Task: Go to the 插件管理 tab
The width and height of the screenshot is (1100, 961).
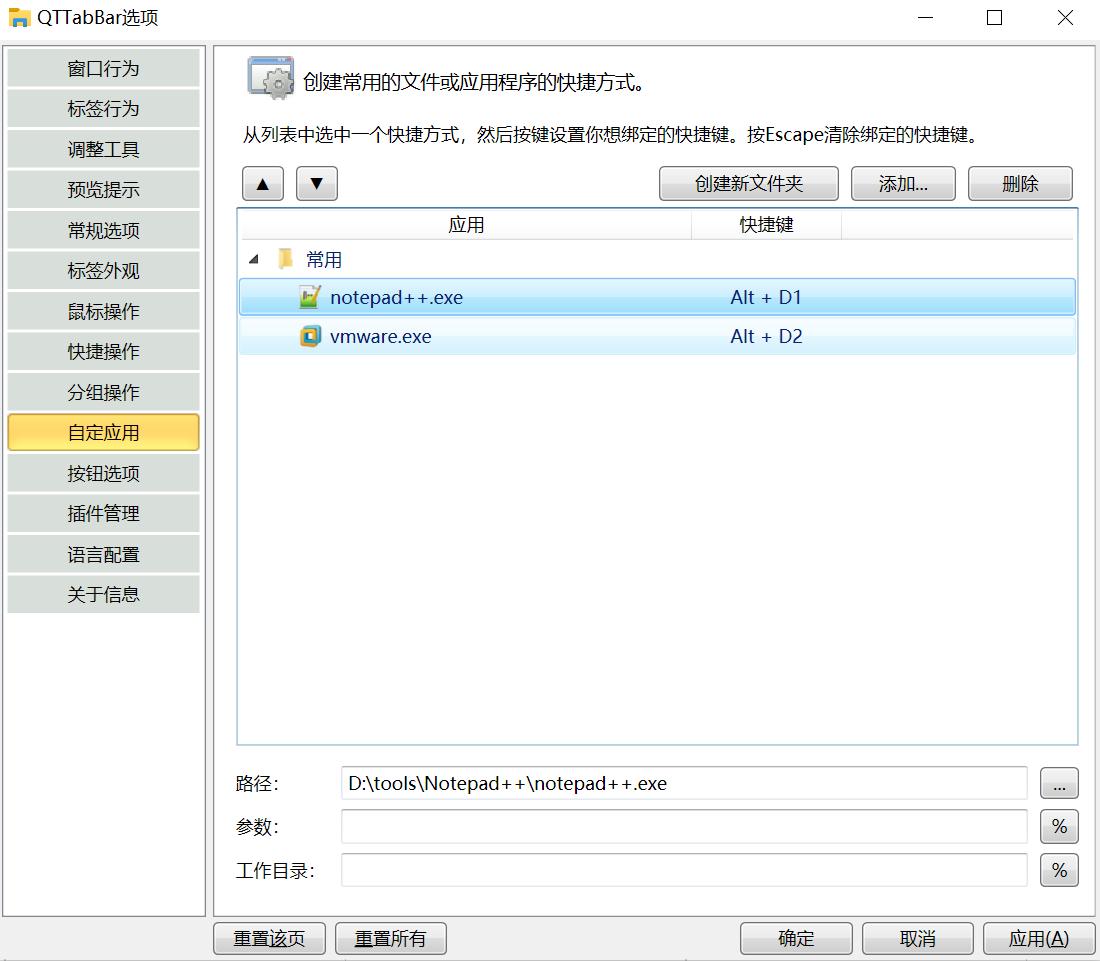Action: tap(103, 513)
